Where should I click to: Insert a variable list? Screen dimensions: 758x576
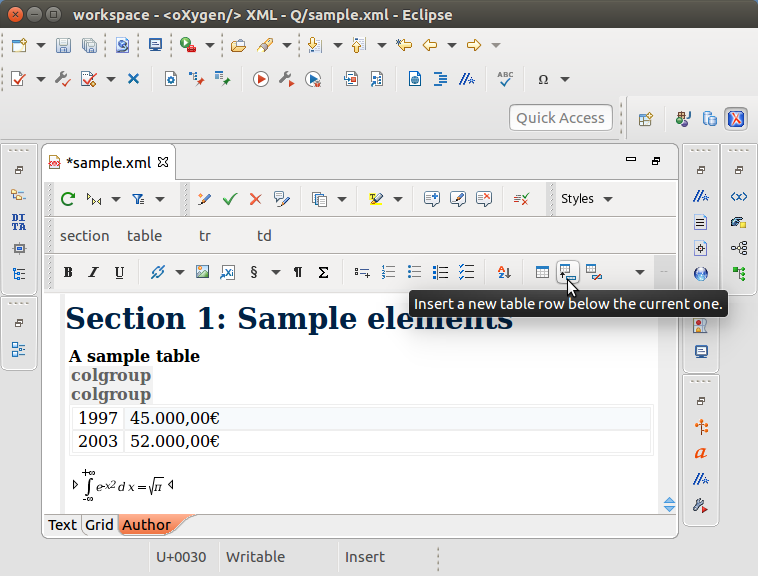point(440,273)
